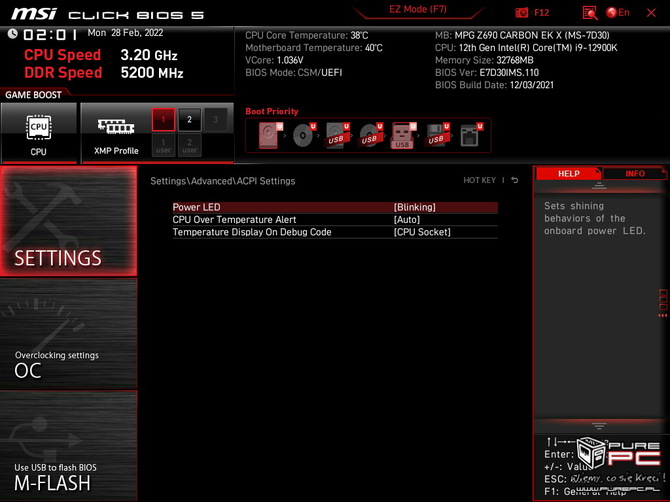Select the network boot device icon
Screen dimensions: 670x502
point(470,135)
